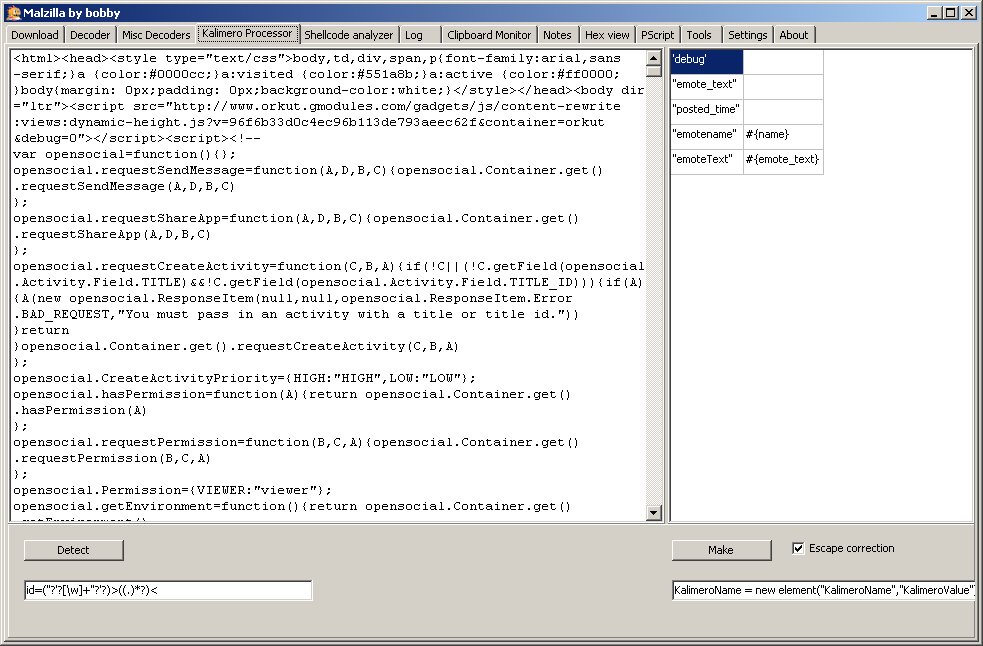Go to the Settings tab
Image resolution: width=983 pixels, height=646 pixels.
point(747,35)
